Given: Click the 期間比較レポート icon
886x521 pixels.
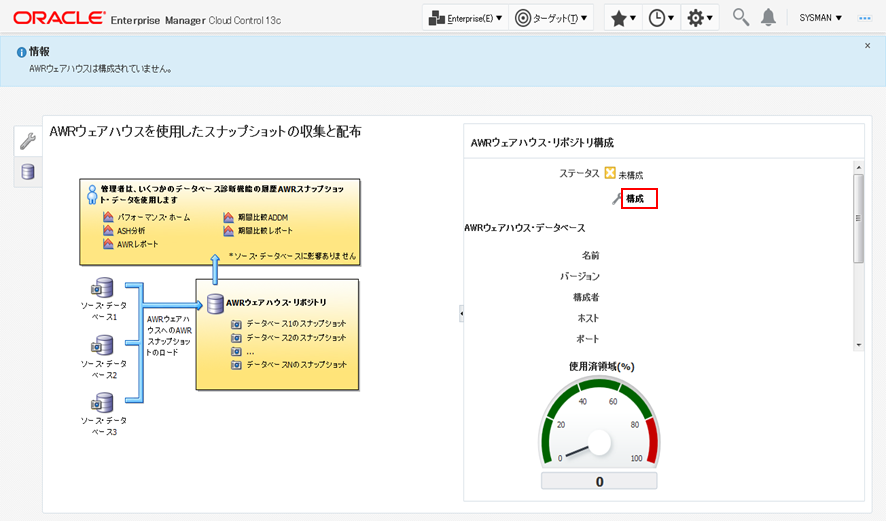Looking at the screenshot, I should pos(228,231).
